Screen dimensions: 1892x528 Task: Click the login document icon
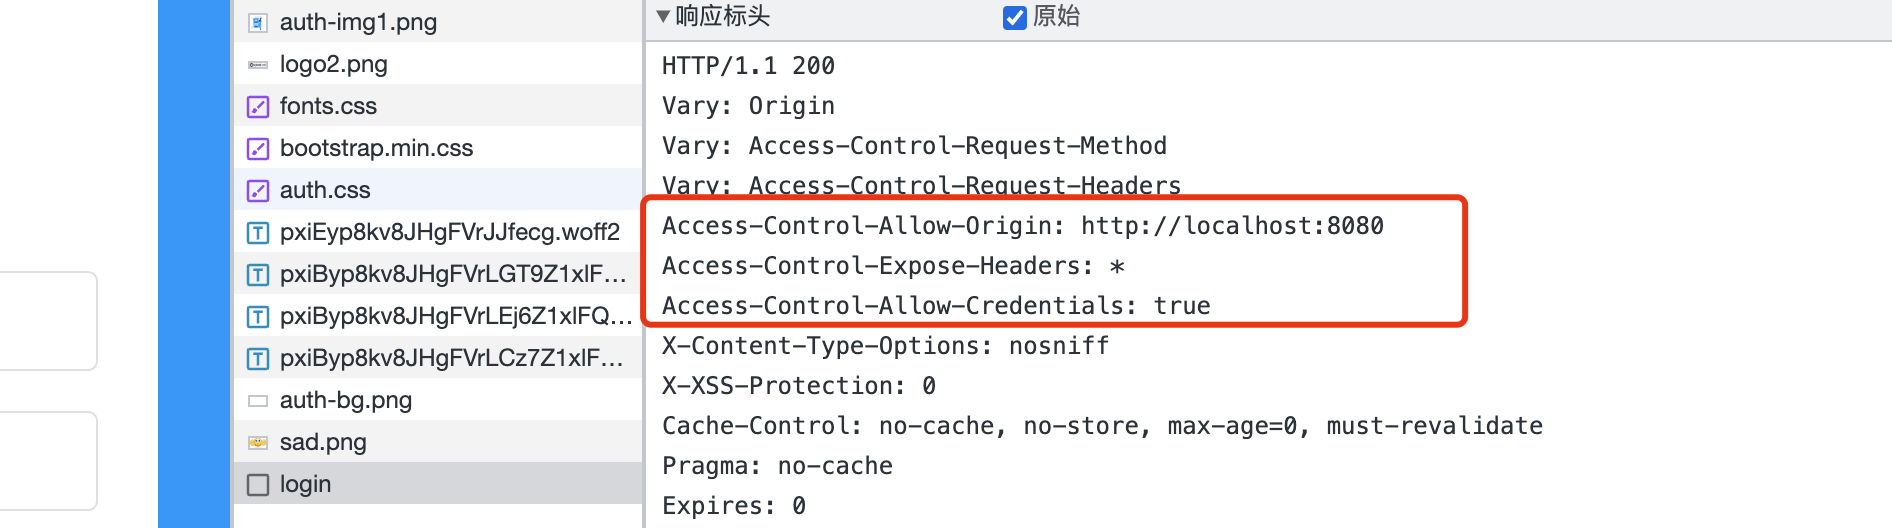[258, 485]
